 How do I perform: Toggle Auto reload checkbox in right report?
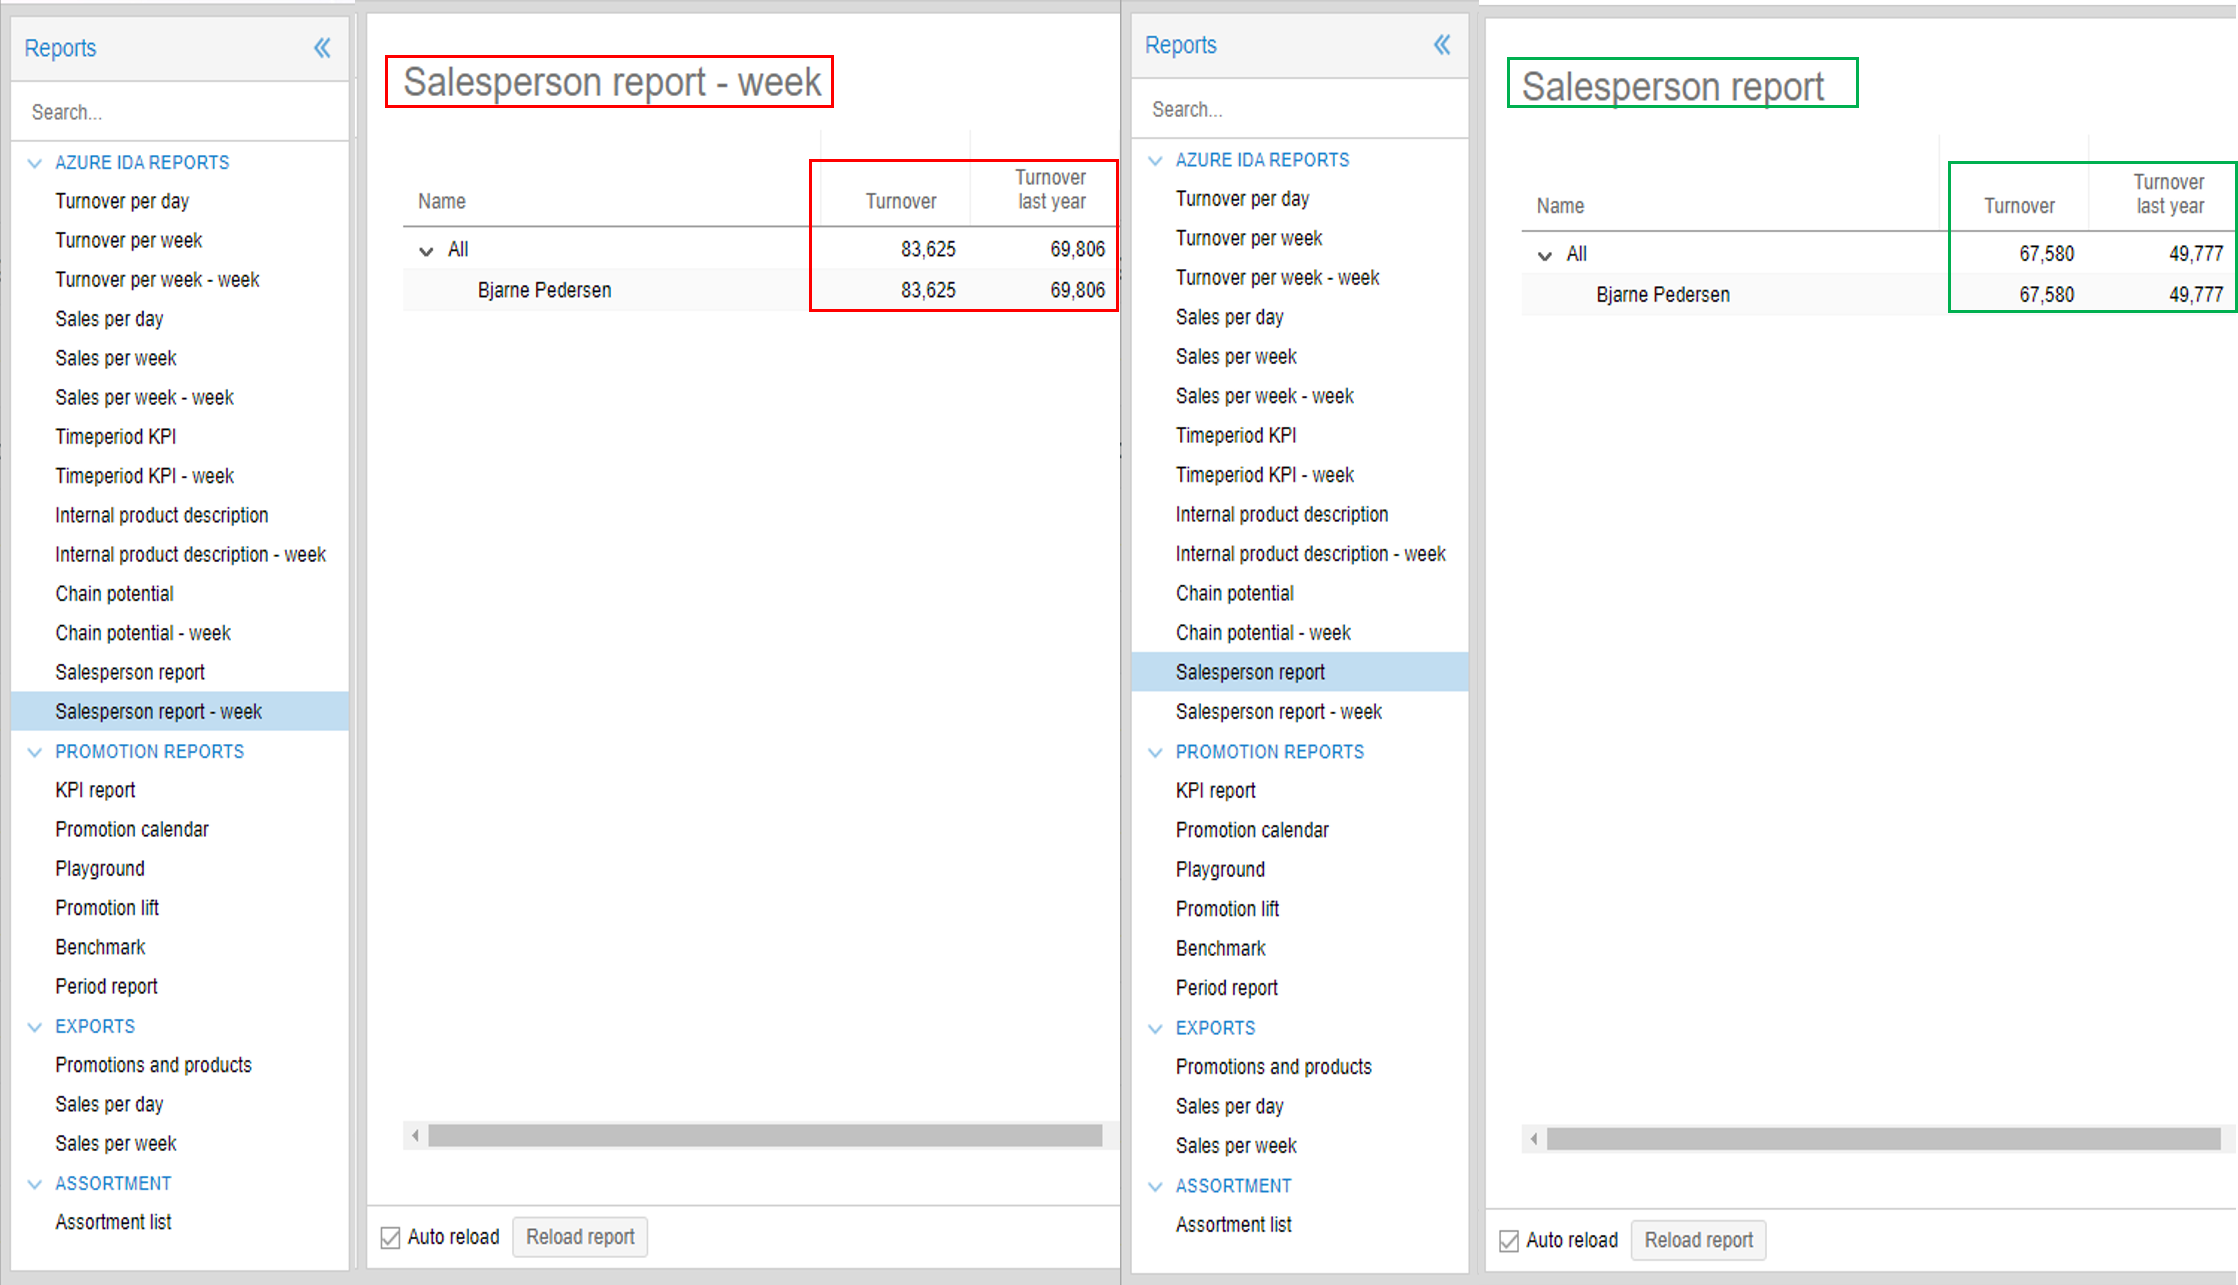[1509, 1241]
